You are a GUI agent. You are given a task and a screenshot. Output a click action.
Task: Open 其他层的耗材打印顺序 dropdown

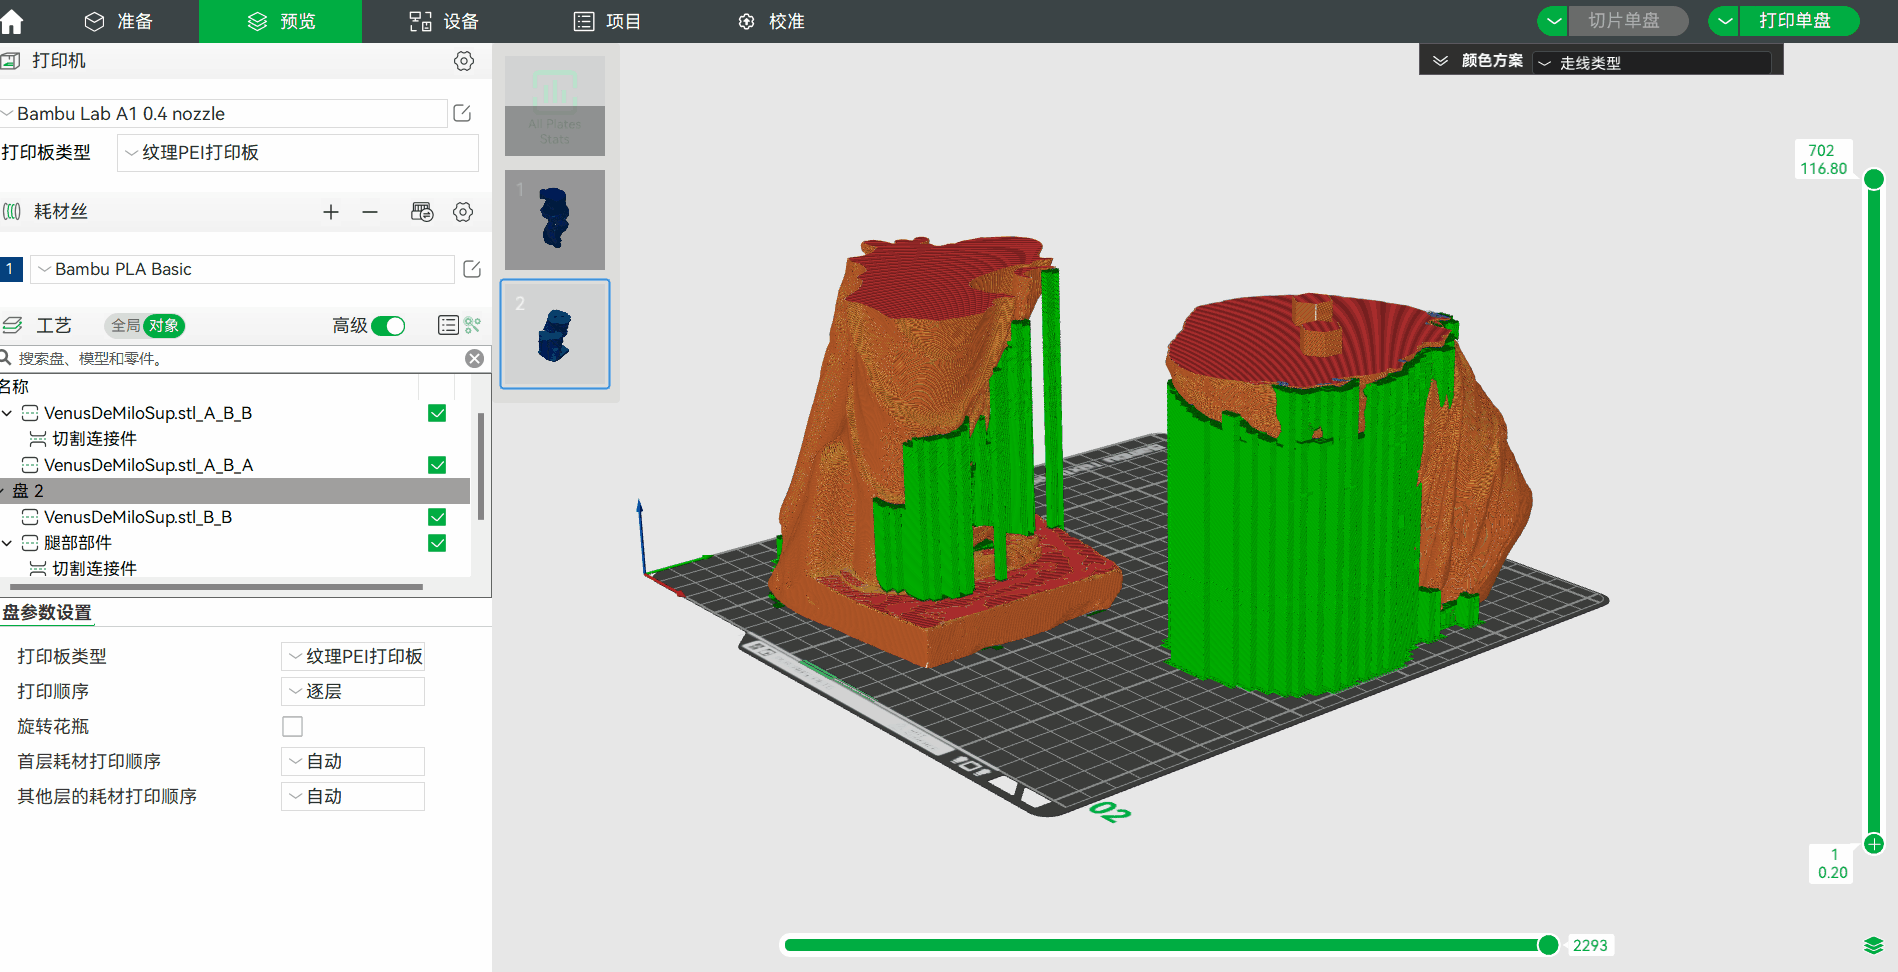coord(353,796)
